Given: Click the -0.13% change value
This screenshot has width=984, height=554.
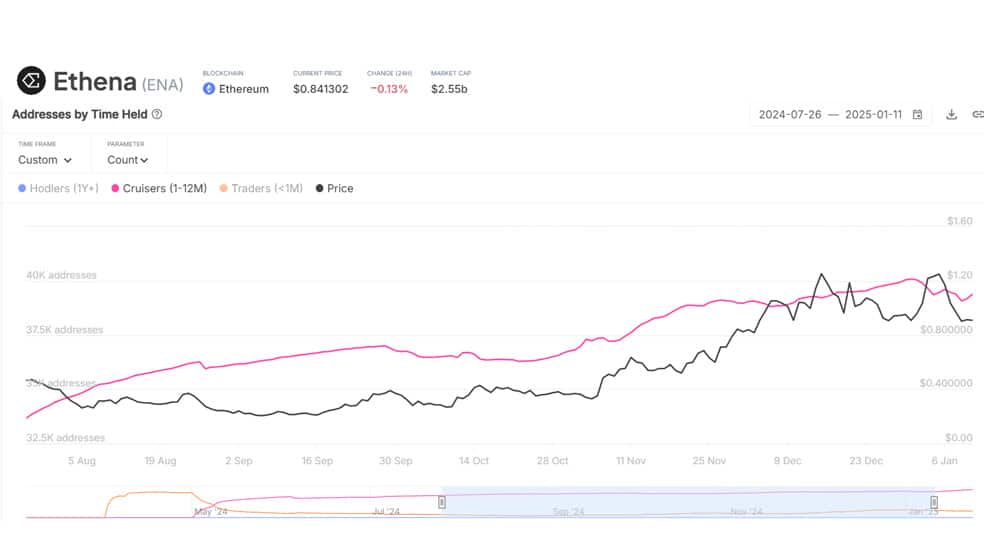Looking at the screenshot, I should pyautogui.click(x=389, y=89).
